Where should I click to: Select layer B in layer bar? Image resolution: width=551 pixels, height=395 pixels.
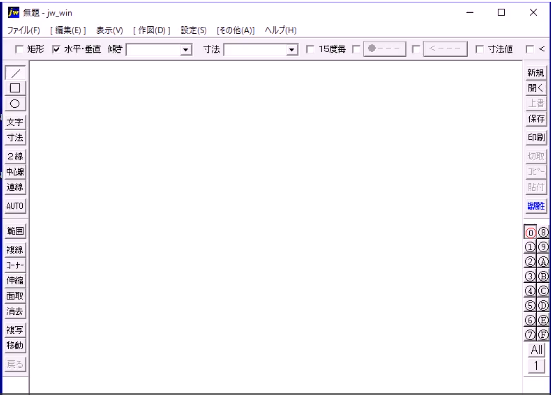[x=543, y=276]
